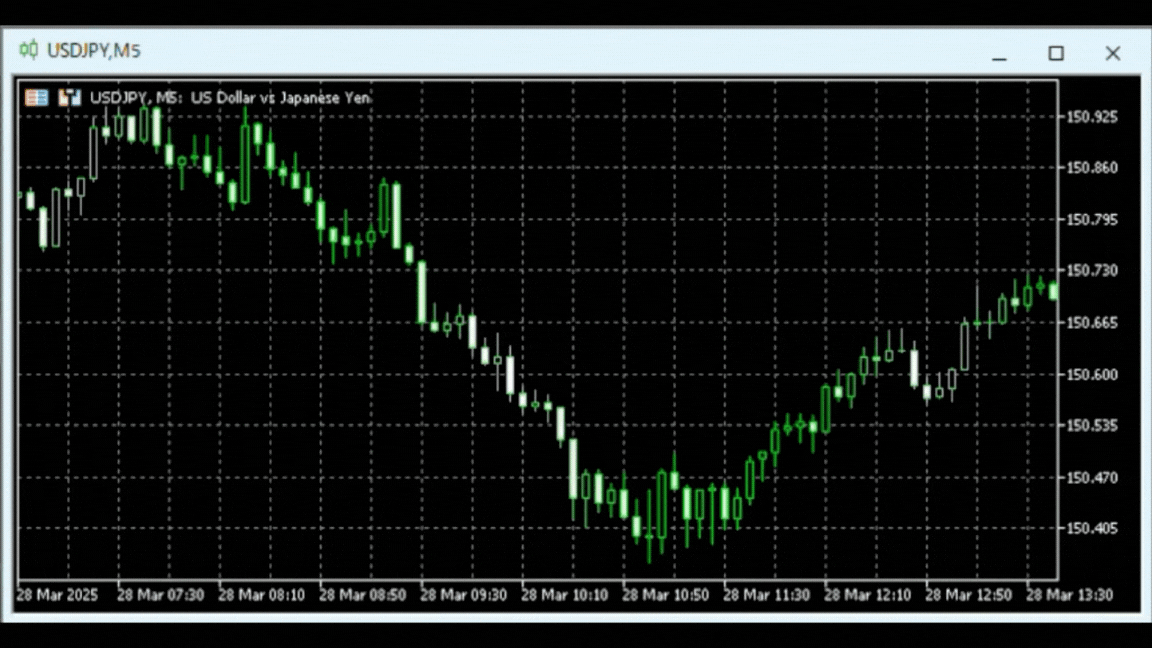Click the '28 Mar 2025' time label
Image resolution: width=1152 pixels, height=648 pixels.
pos(57,595)
